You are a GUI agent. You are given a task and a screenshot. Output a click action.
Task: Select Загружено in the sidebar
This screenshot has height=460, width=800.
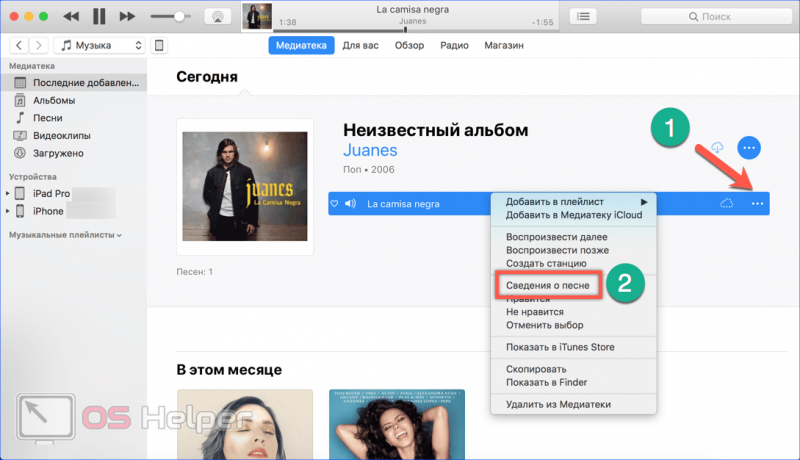tap(58, 153)
